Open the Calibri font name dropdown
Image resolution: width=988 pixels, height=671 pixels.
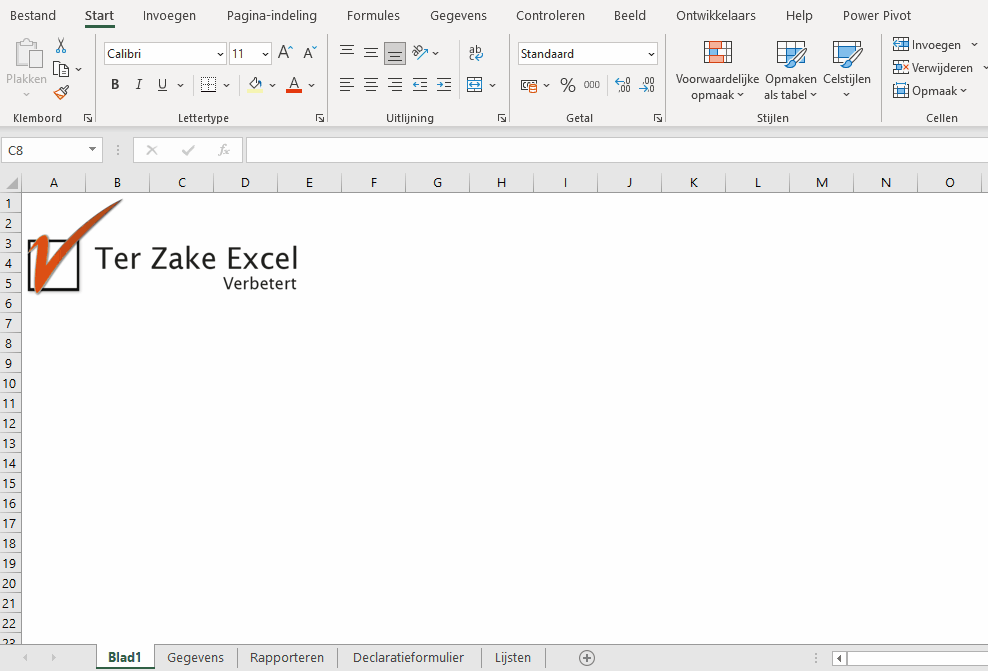pos(220,54)
